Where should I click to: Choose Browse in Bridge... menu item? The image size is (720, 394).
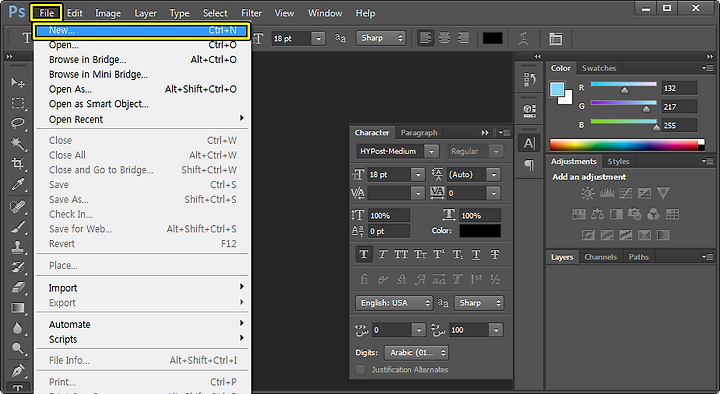coord(142,60)
